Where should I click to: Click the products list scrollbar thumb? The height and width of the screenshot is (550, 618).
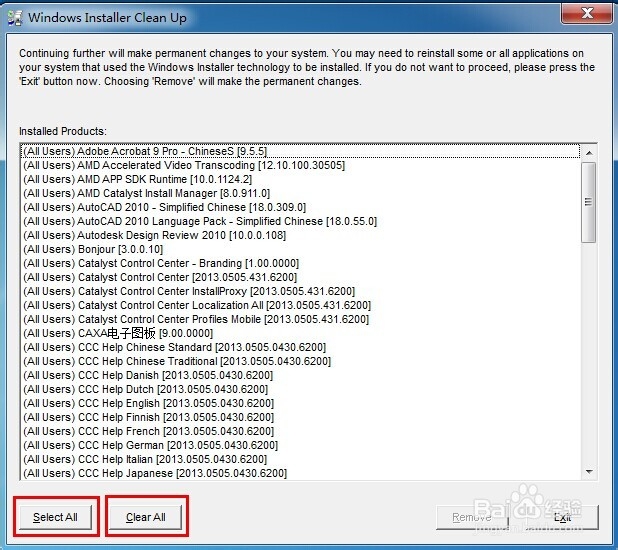click(x=589, y=202)
